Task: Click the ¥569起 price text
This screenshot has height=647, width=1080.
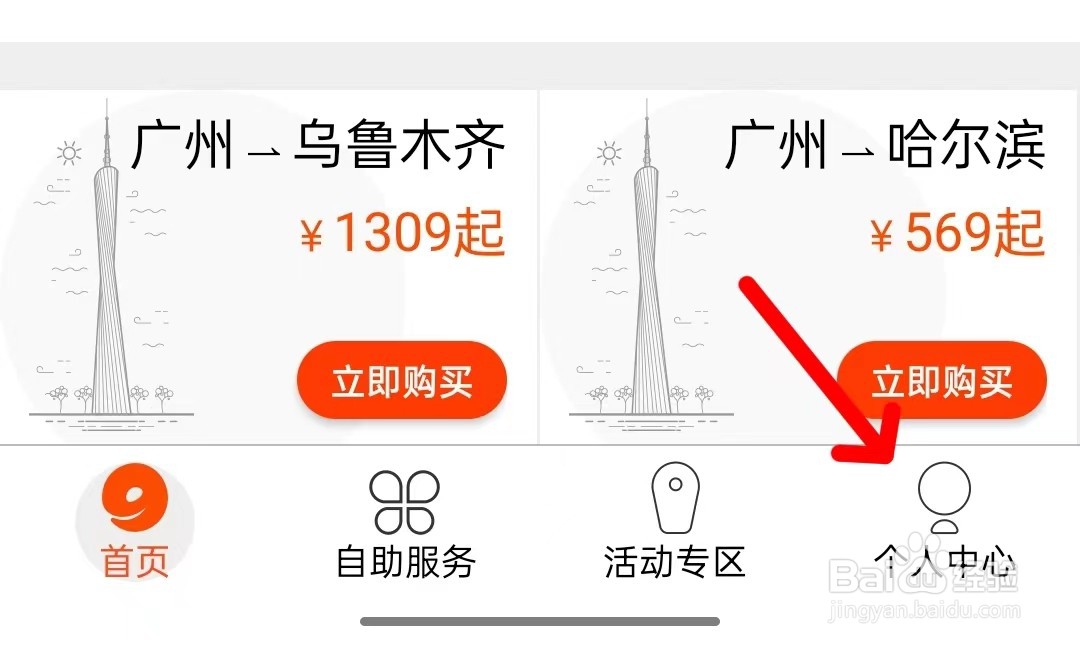Action: point(957,232)
